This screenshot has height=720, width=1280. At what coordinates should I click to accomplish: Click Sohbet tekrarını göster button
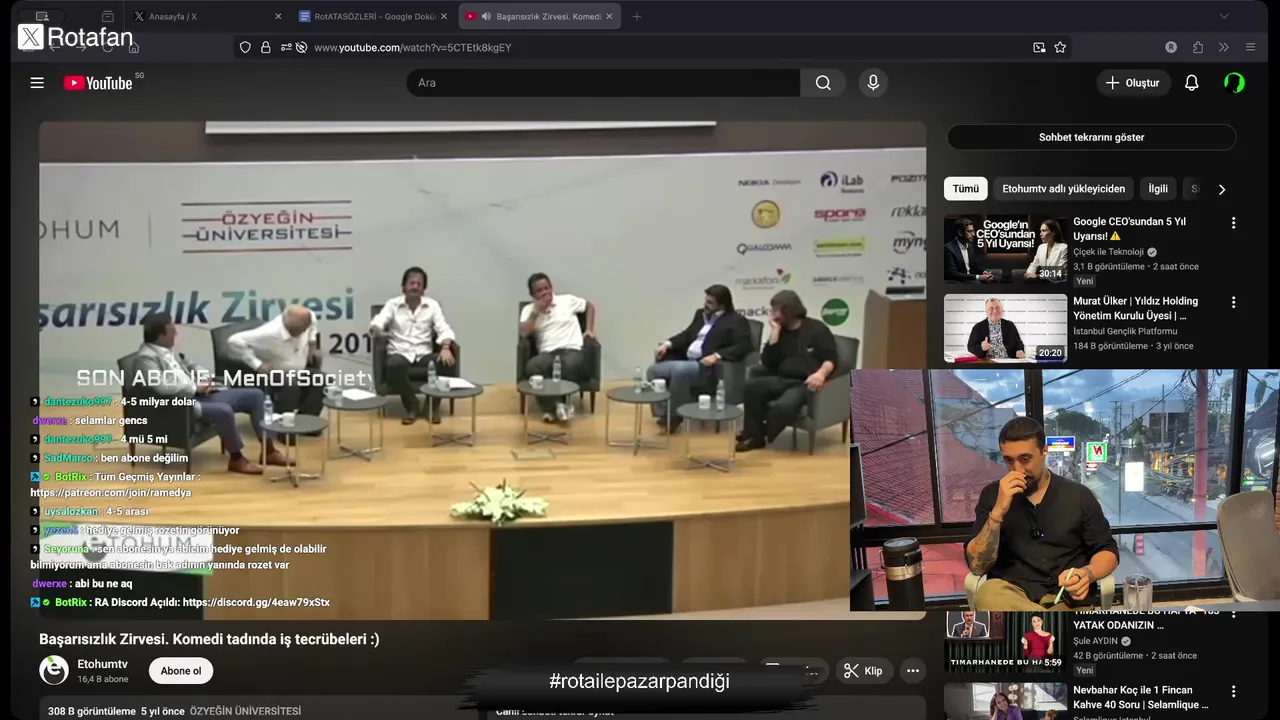1091,137
